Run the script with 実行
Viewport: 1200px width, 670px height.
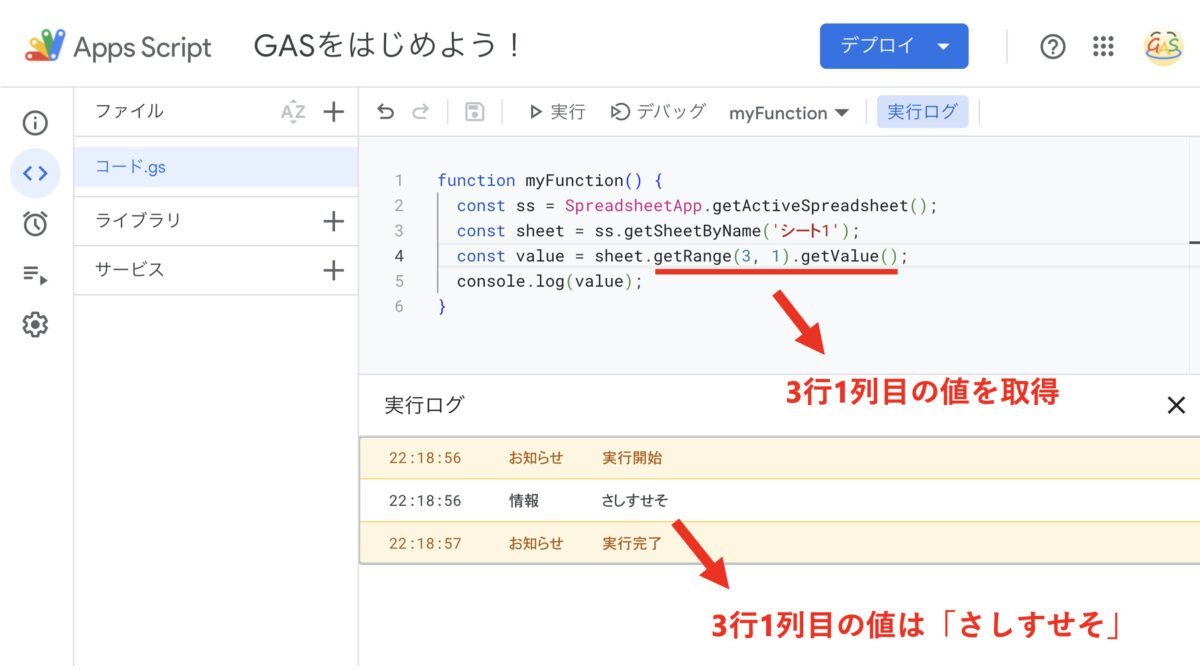point(556,111)
